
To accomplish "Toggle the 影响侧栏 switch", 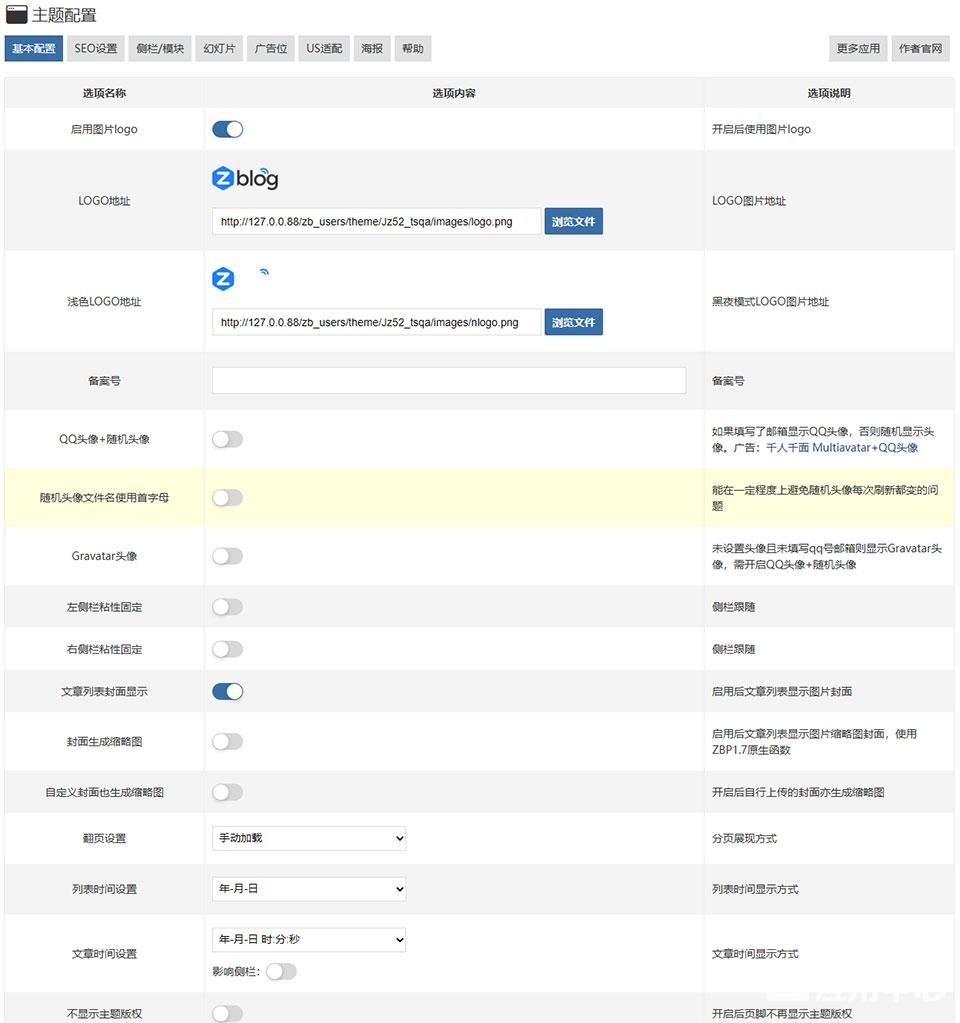I will (281, 971).
